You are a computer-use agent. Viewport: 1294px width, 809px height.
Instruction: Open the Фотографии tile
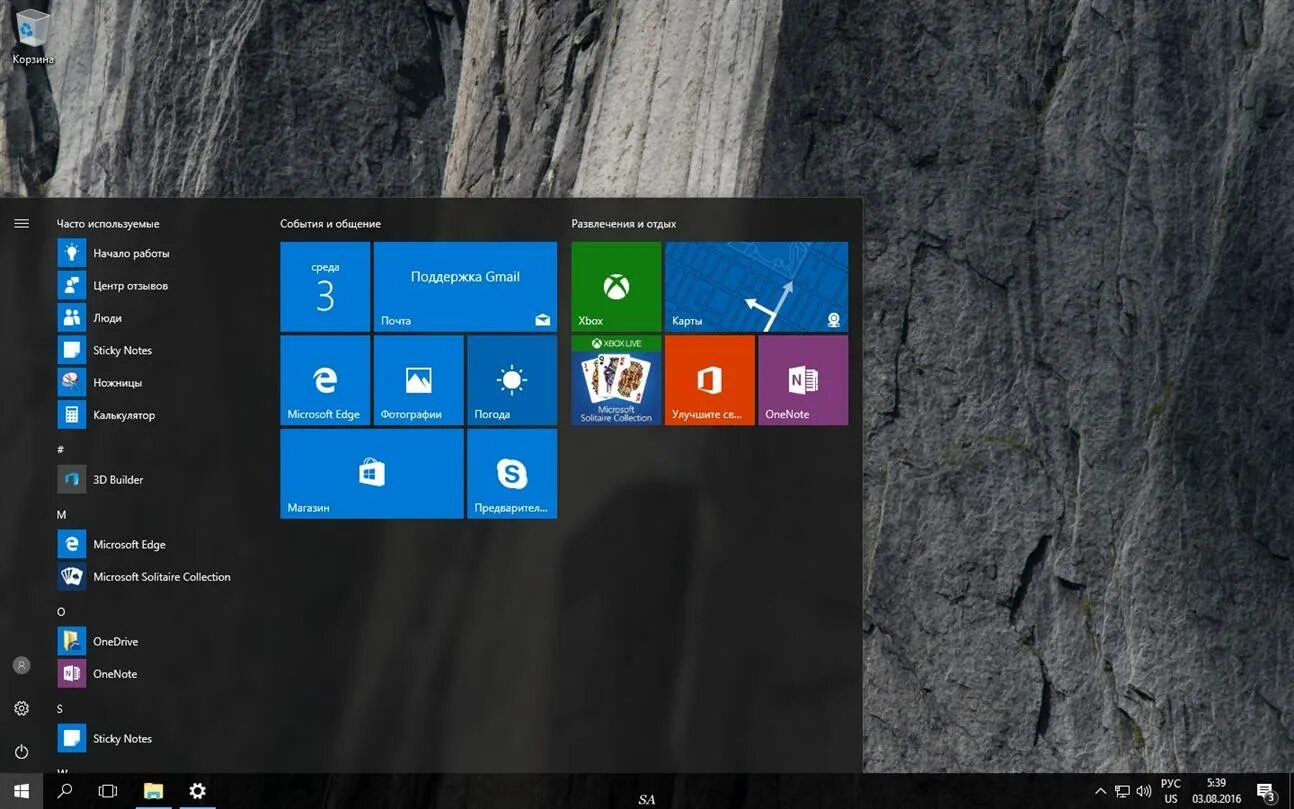[418, 380]
